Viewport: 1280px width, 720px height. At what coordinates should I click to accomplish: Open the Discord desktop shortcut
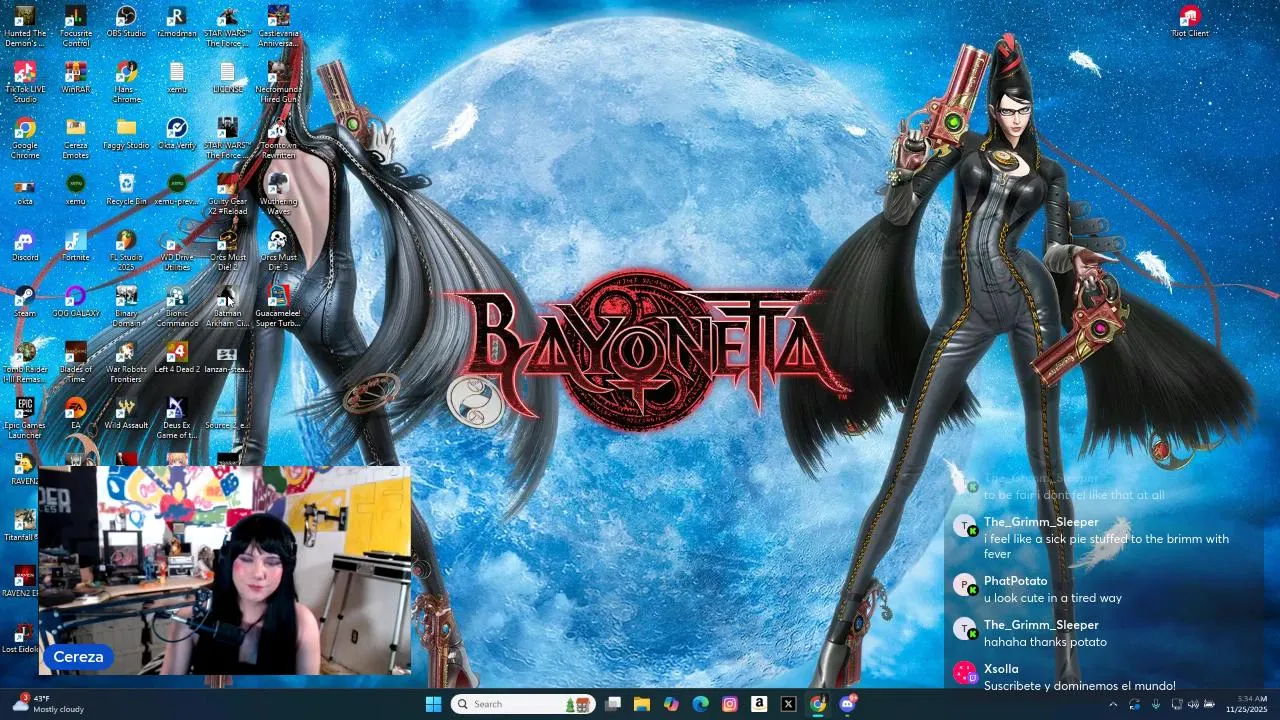click(x=25, y=247)
